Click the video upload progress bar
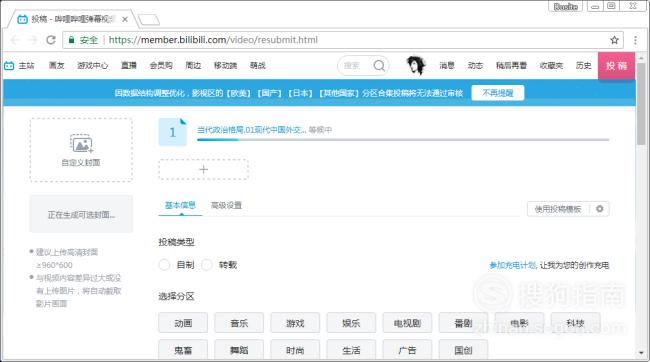The height and width of the screenshot is (362, 650). pyautogui.click(x=403, y=140)
